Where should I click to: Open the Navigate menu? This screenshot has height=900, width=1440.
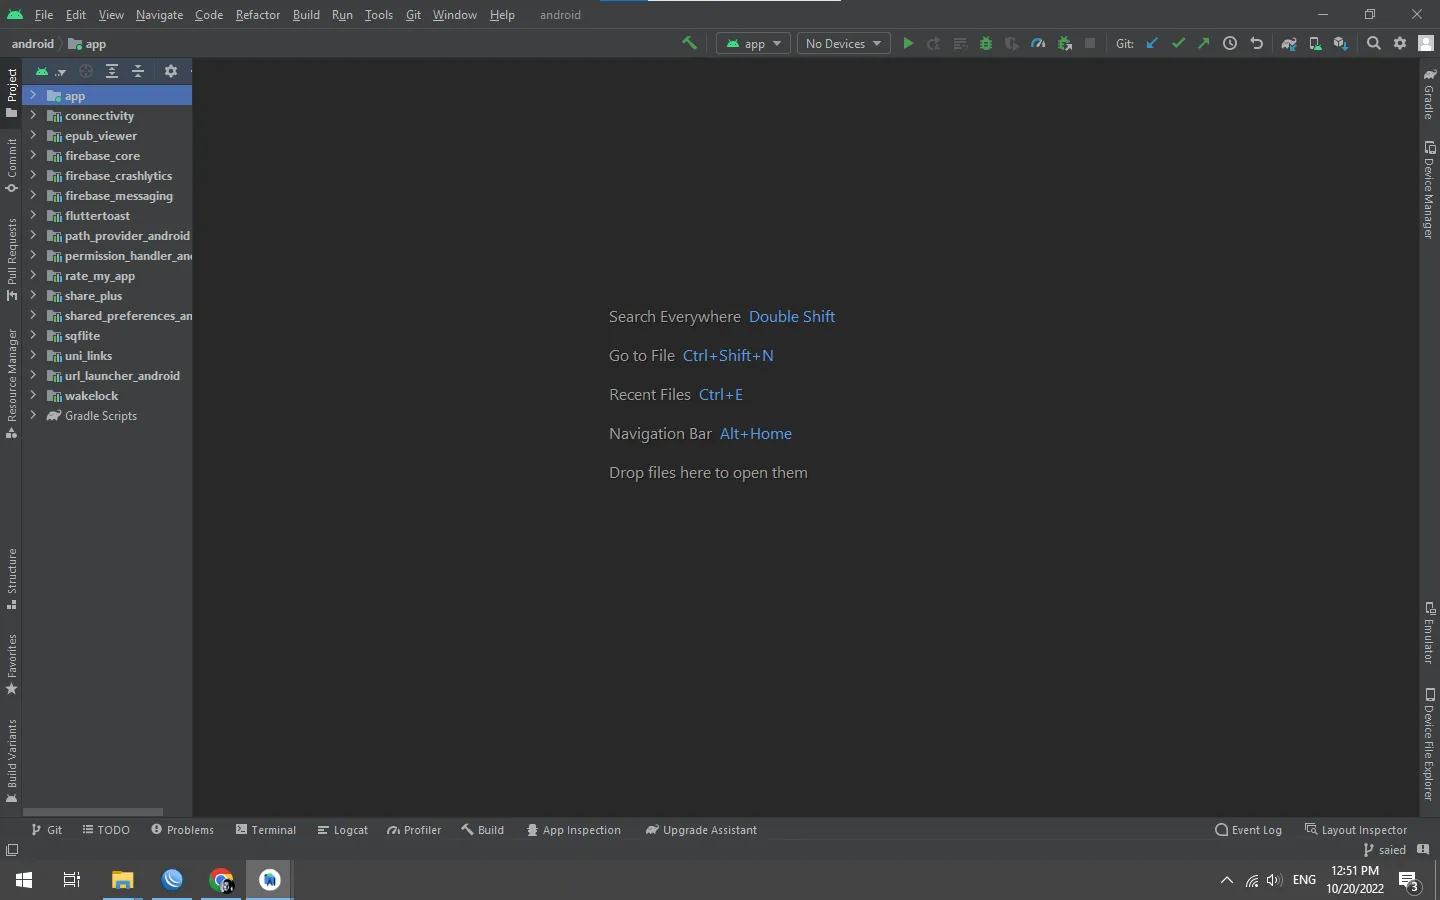coord(160,15)
